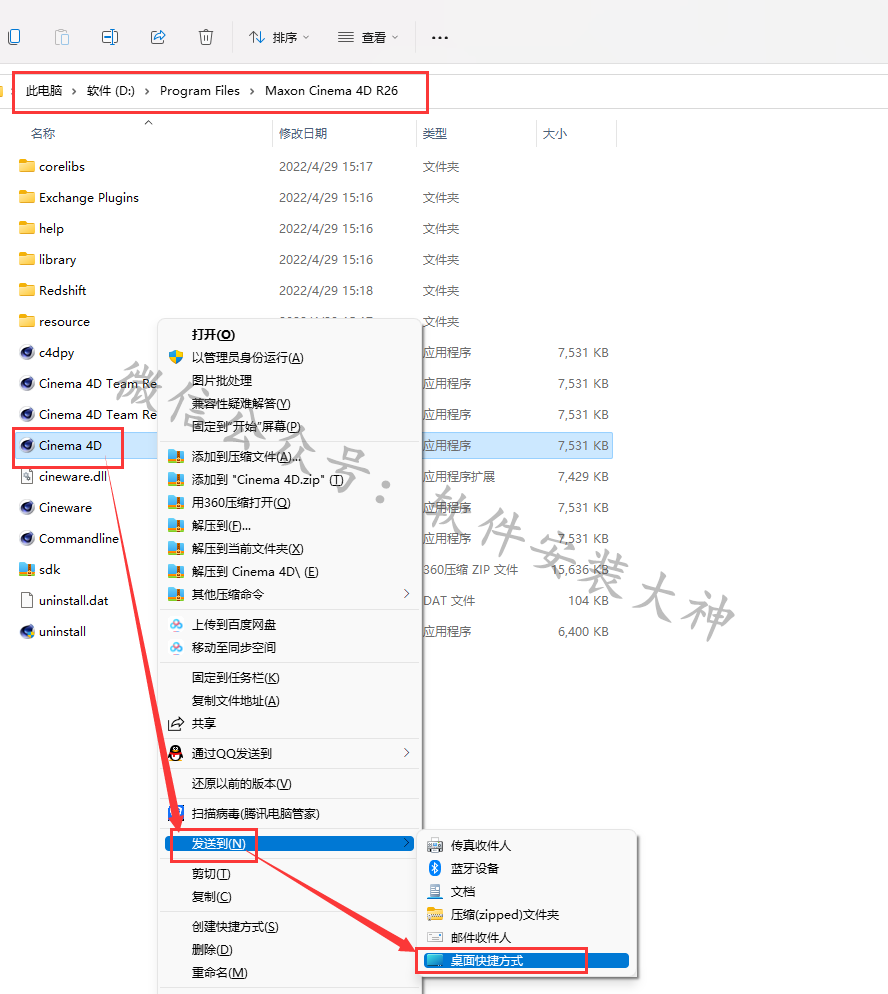Select the Cinema 4D application icon

(27, 446)
